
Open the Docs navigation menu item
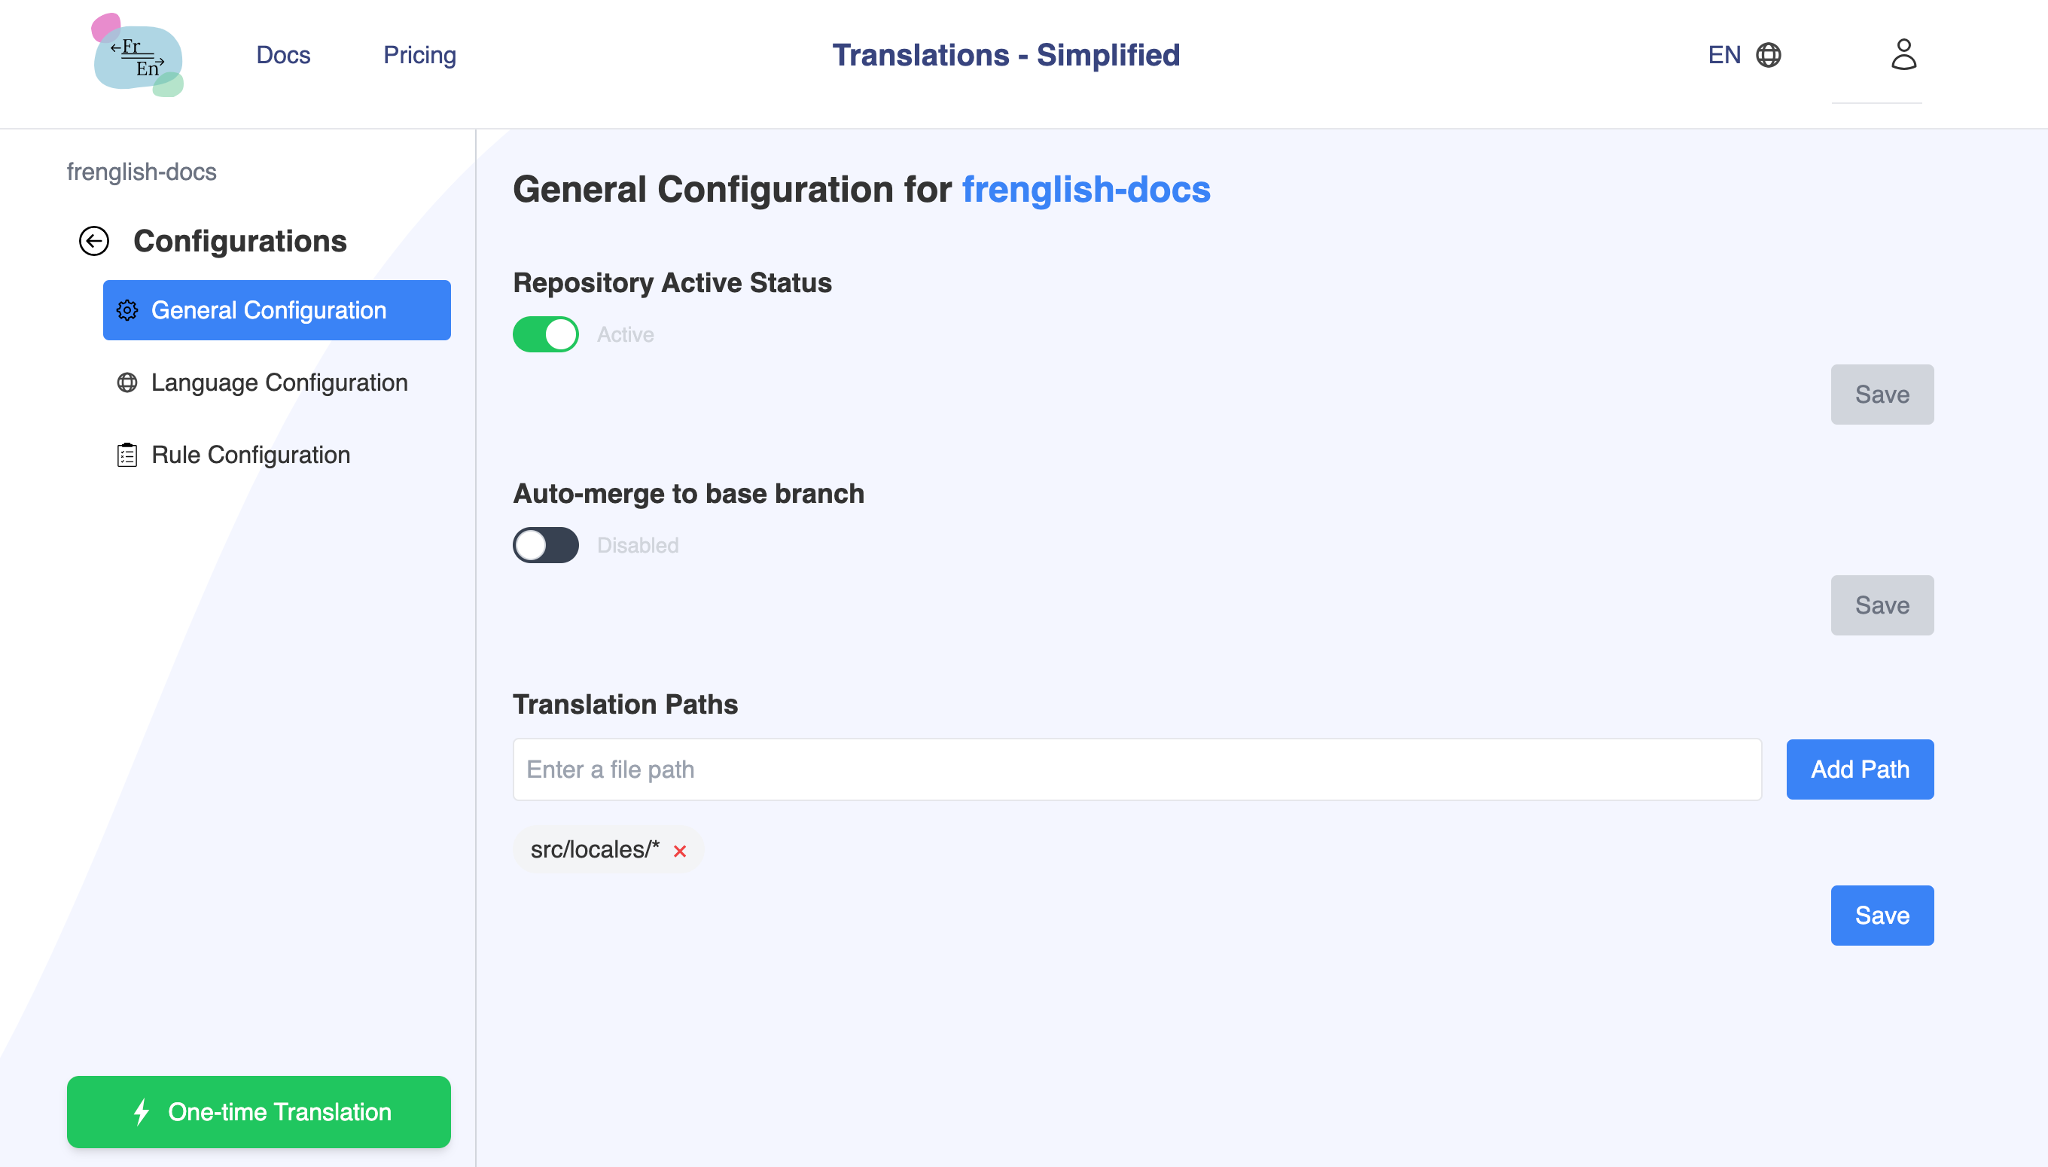pyautogui.click(x=283, y=53)
